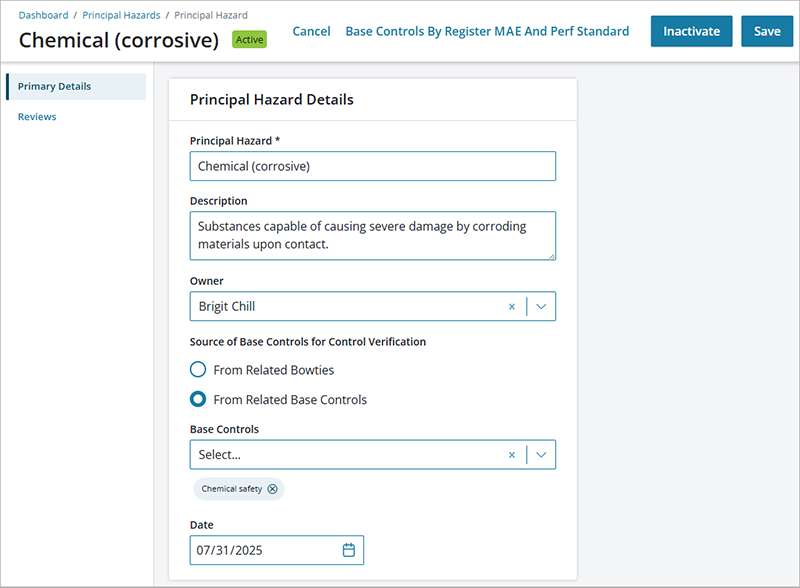The height and width of the screenshot is (588, 800).
Task: Click into the Principal Hazard name field
Action: click(373, 166)
